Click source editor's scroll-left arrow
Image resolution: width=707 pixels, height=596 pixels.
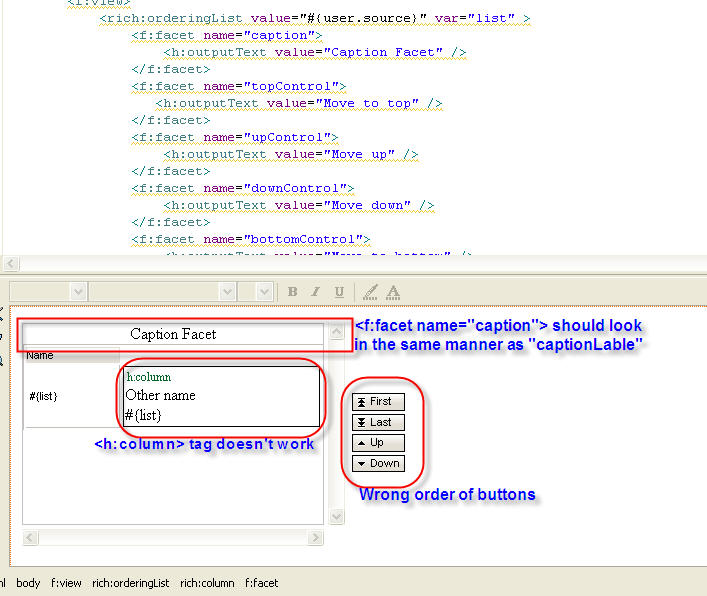point(11,263)
